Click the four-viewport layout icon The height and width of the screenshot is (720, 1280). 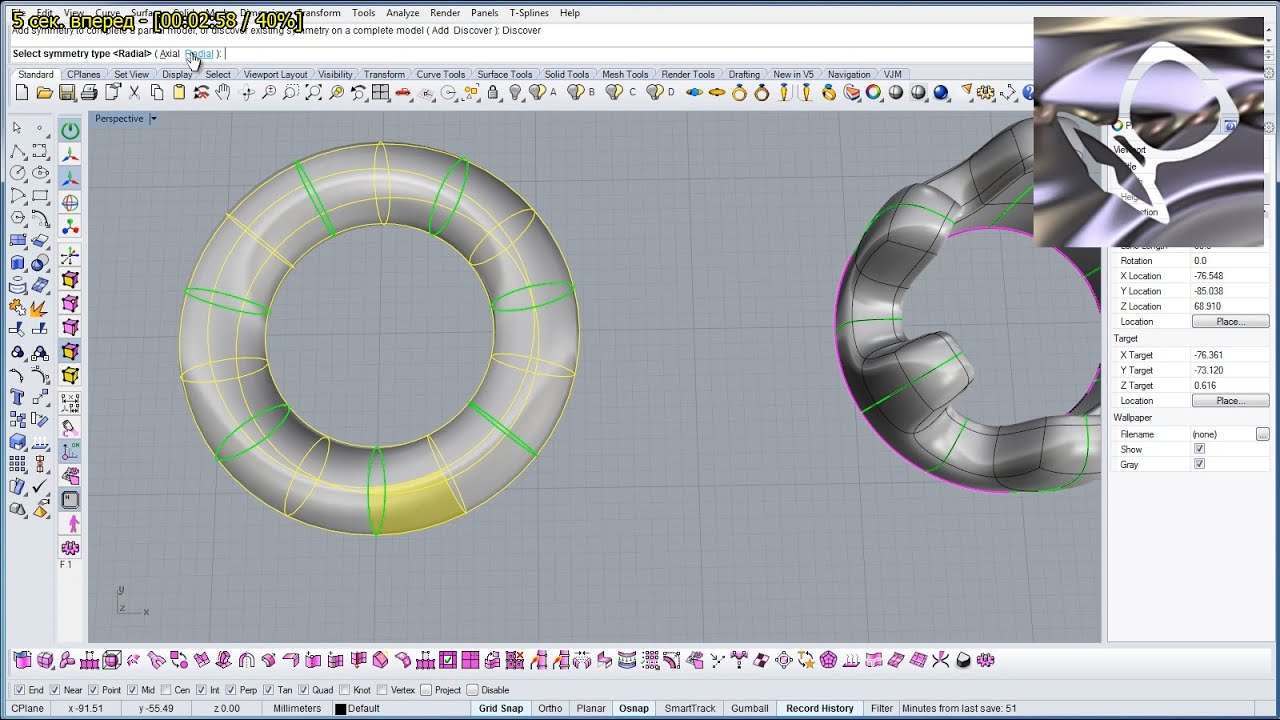pyautogui.click(x=380, y=93)
